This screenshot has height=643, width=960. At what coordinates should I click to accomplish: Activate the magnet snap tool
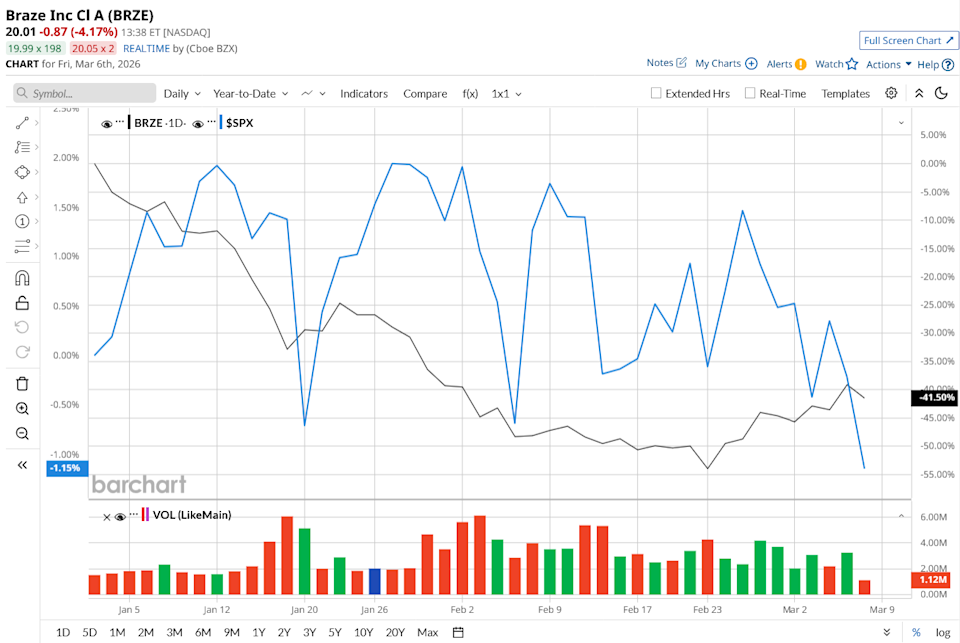22,279
